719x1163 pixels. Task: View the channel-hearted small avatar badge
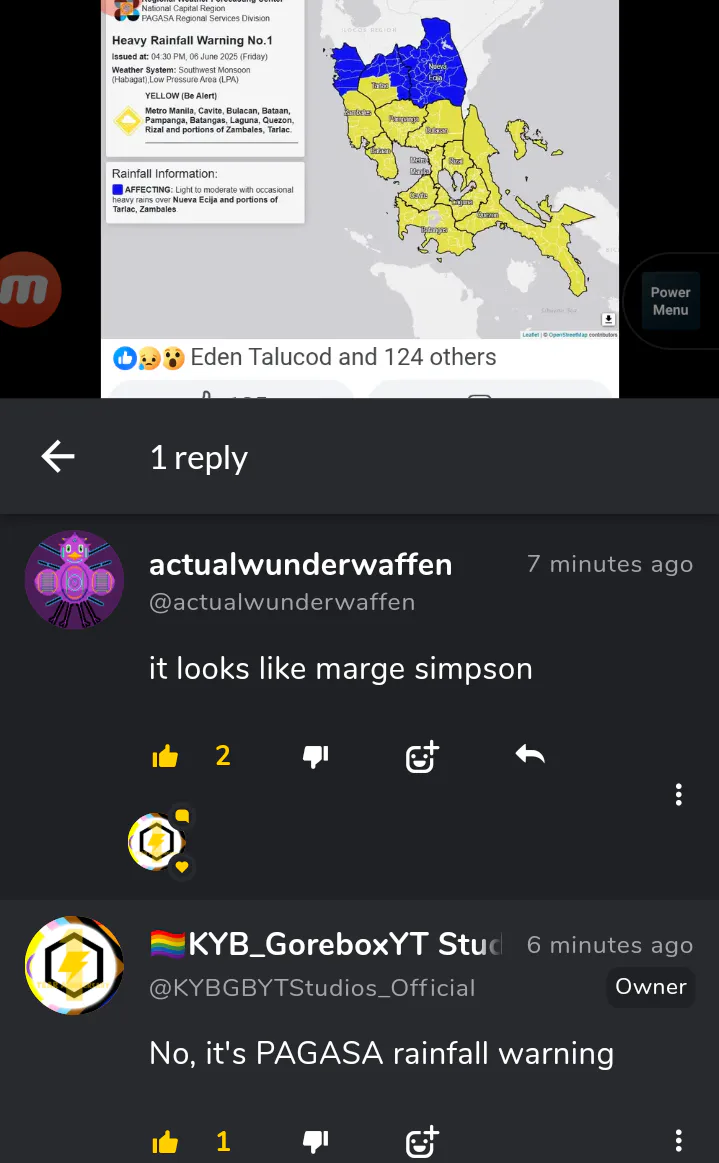tap(159, 843)
